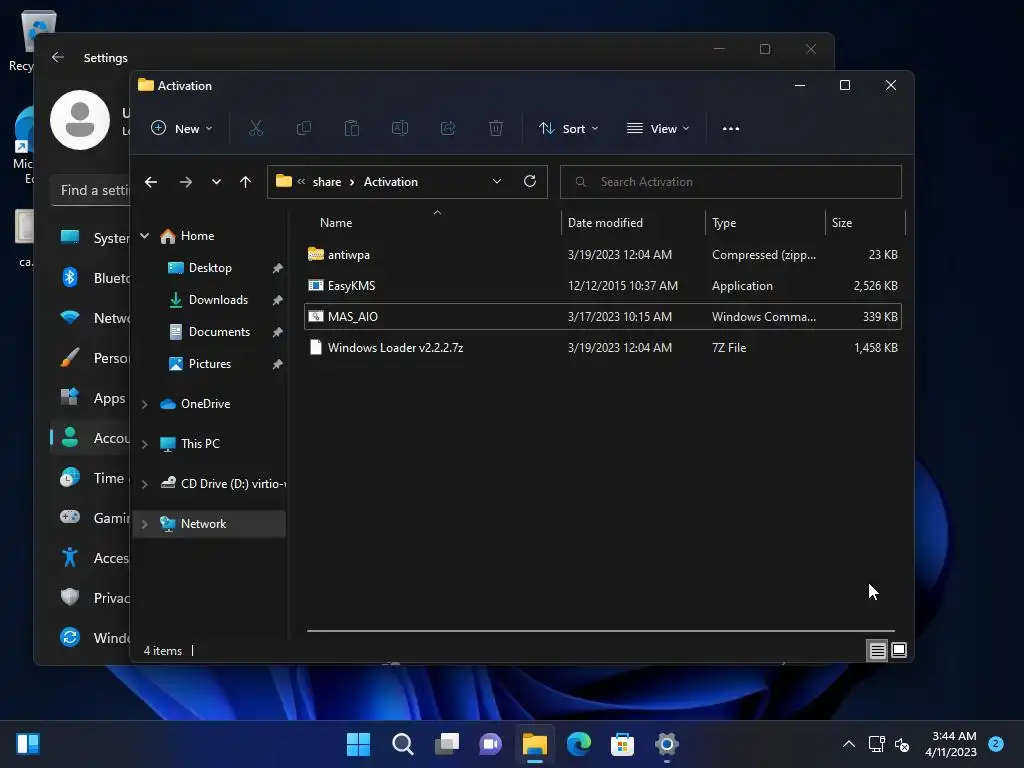Click the Settings back arrow
This screenshot has width=1024, height=768.
[57, 57]
